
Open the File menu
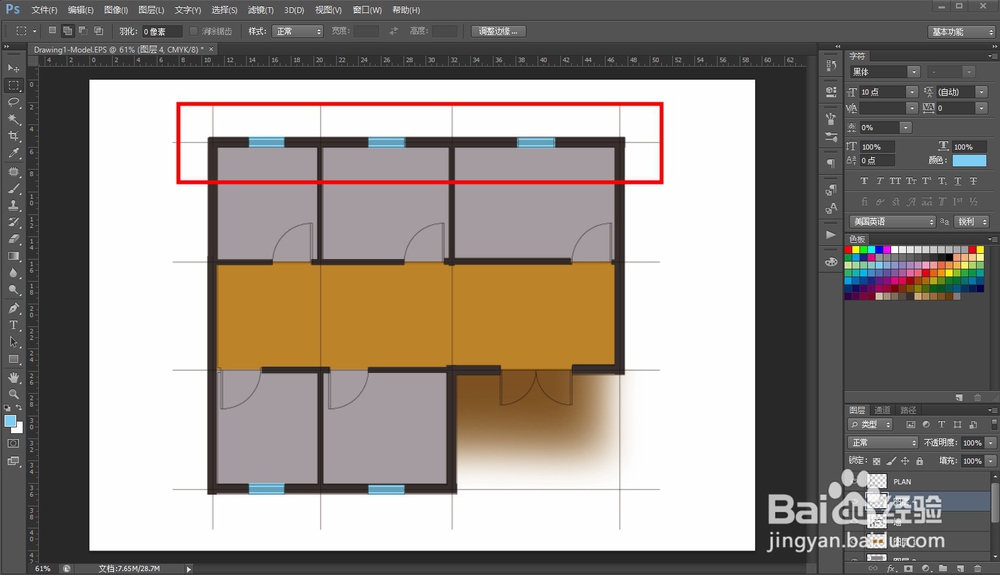[x=44, y=10]
